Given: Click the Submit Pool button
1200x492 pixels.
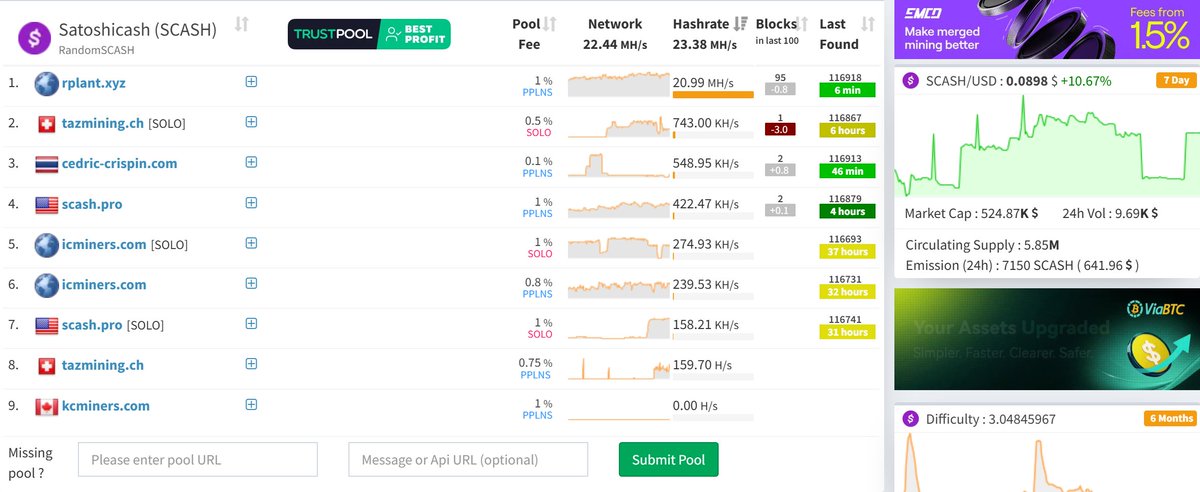Looking at the screenshot, I should (x=669, y=460).
